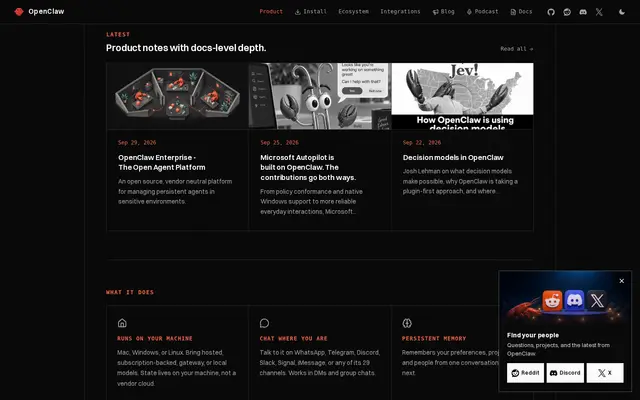The width and height of the screenshot is (640, 400).
Task: Click the LATEST section label
Action: pyautogui.click(x=118, y=34)
